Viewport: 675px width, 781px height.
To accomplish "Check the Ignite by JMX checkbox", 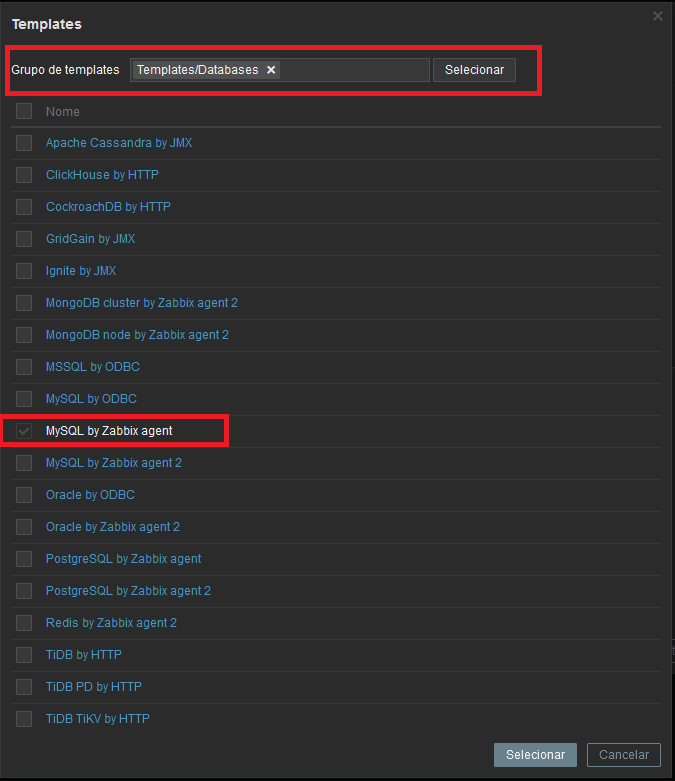I will 24,271.
